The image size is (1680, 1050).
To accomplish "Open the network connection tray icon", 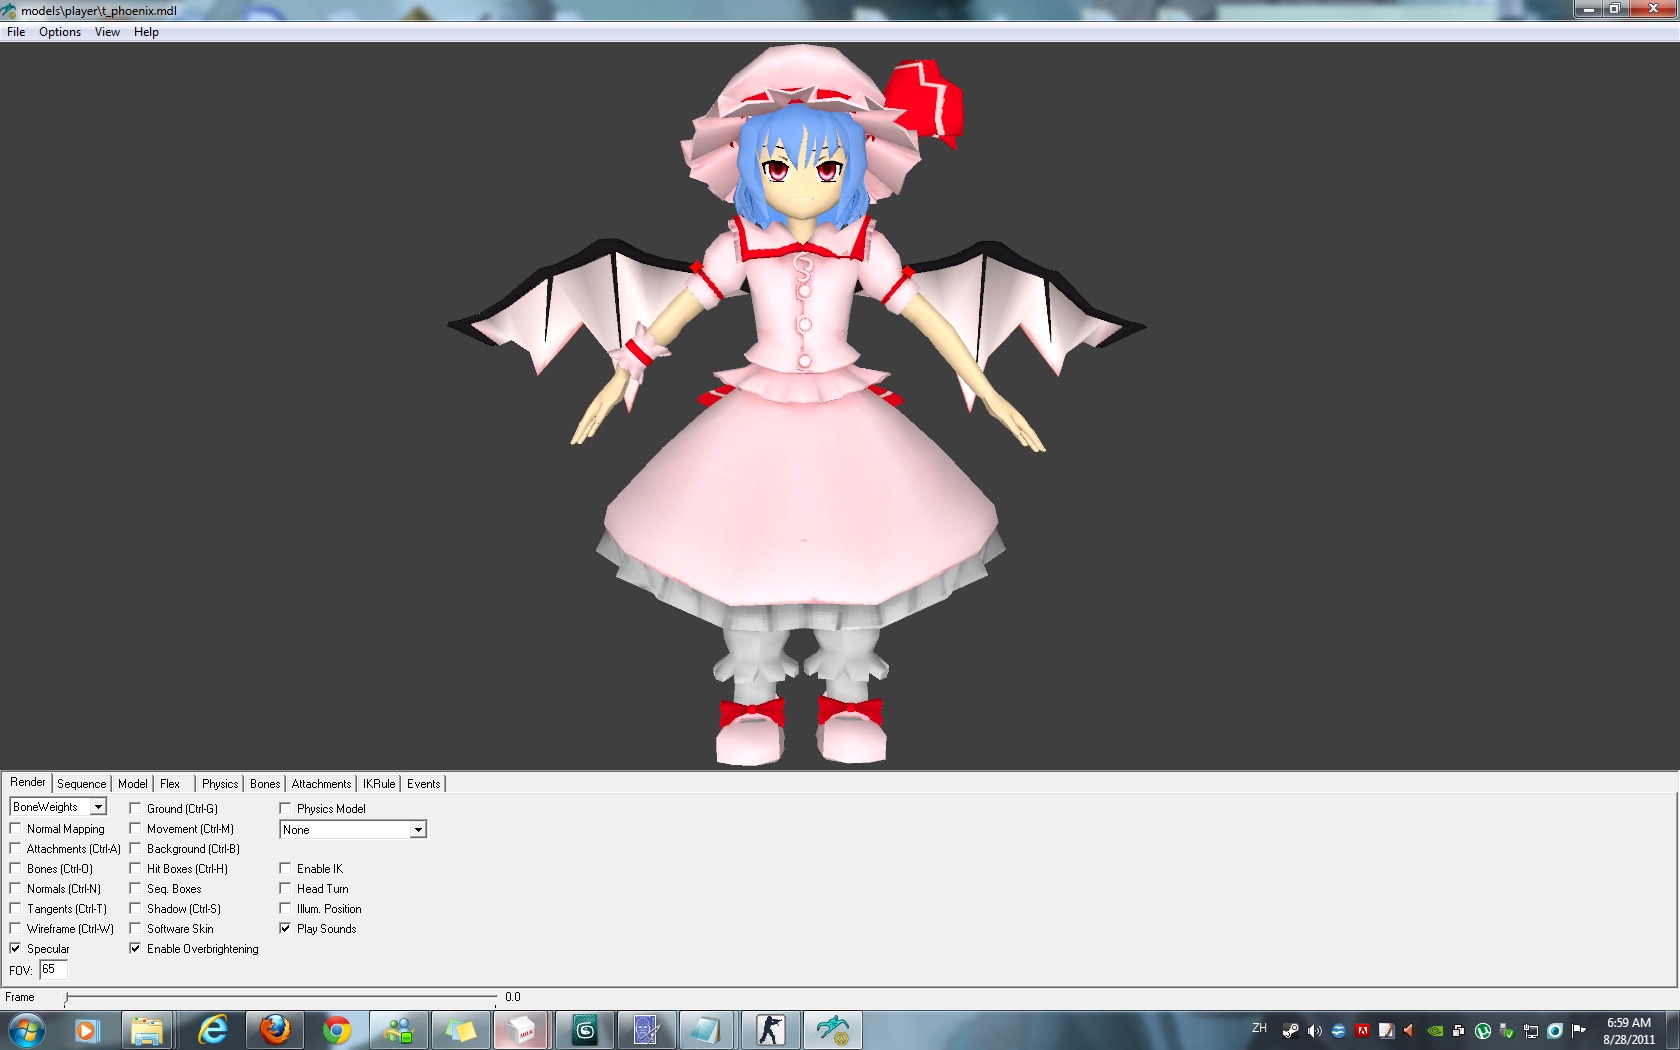I will [1531, 1031].
